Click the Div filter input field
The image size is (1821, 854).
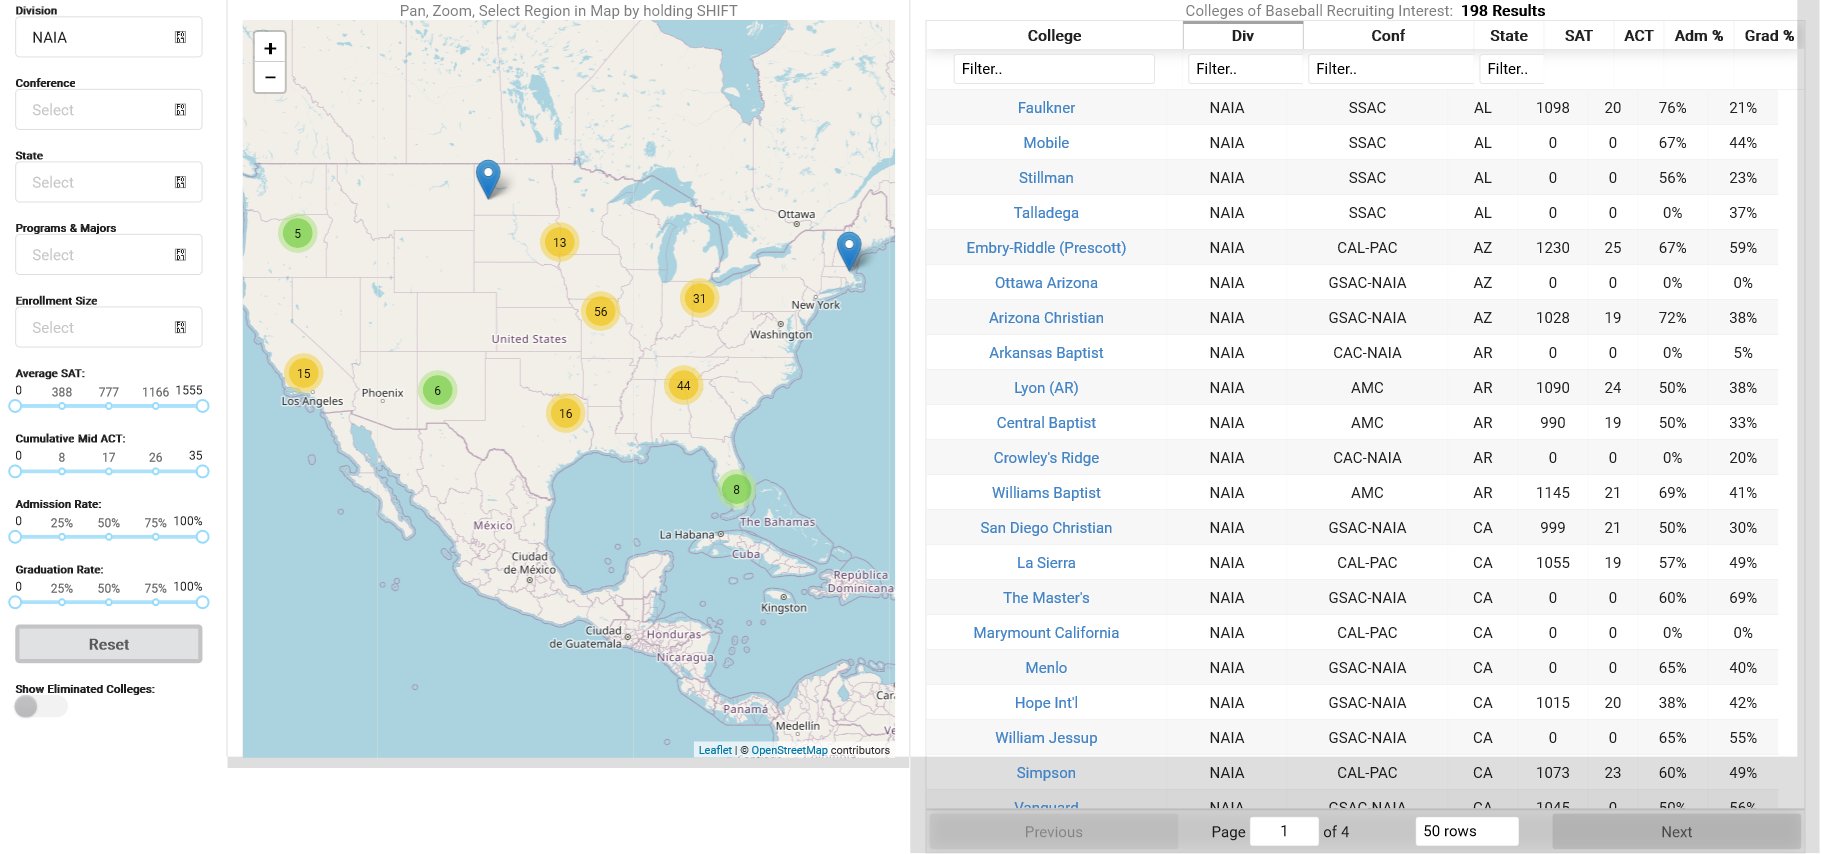pos(1246,69)
